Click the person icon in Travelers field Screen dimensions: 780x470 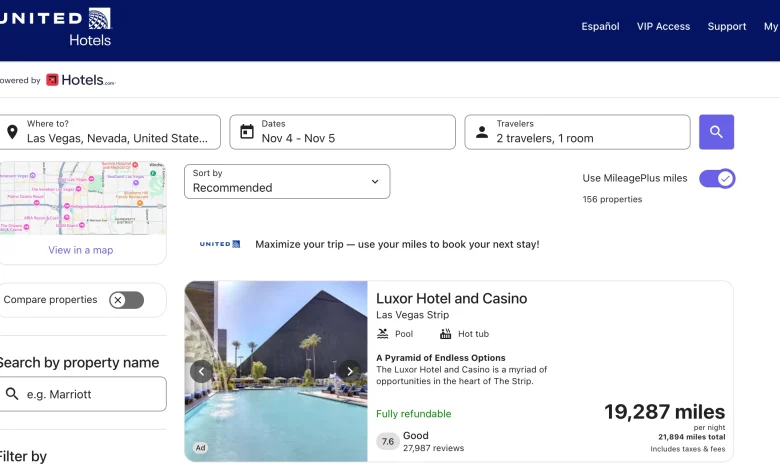coord(482,132)
